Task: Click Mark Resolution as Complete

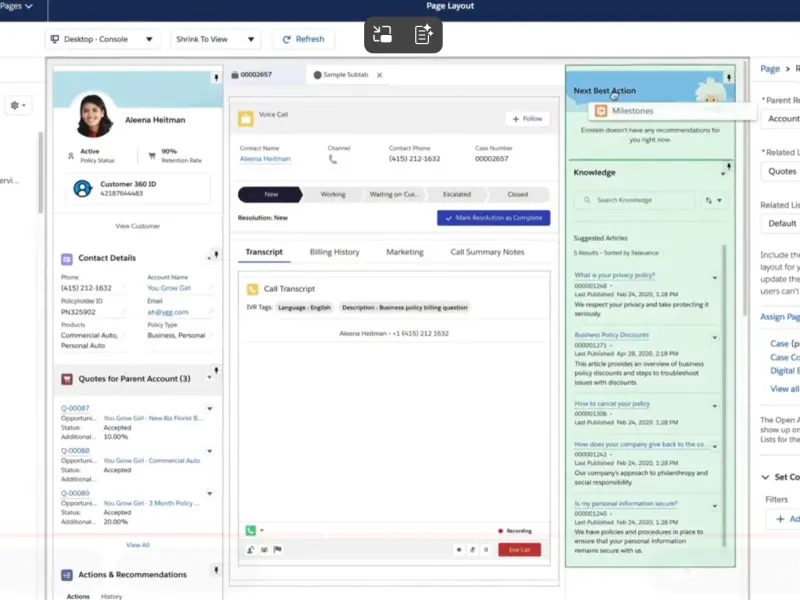Action: tap(493, 217)
